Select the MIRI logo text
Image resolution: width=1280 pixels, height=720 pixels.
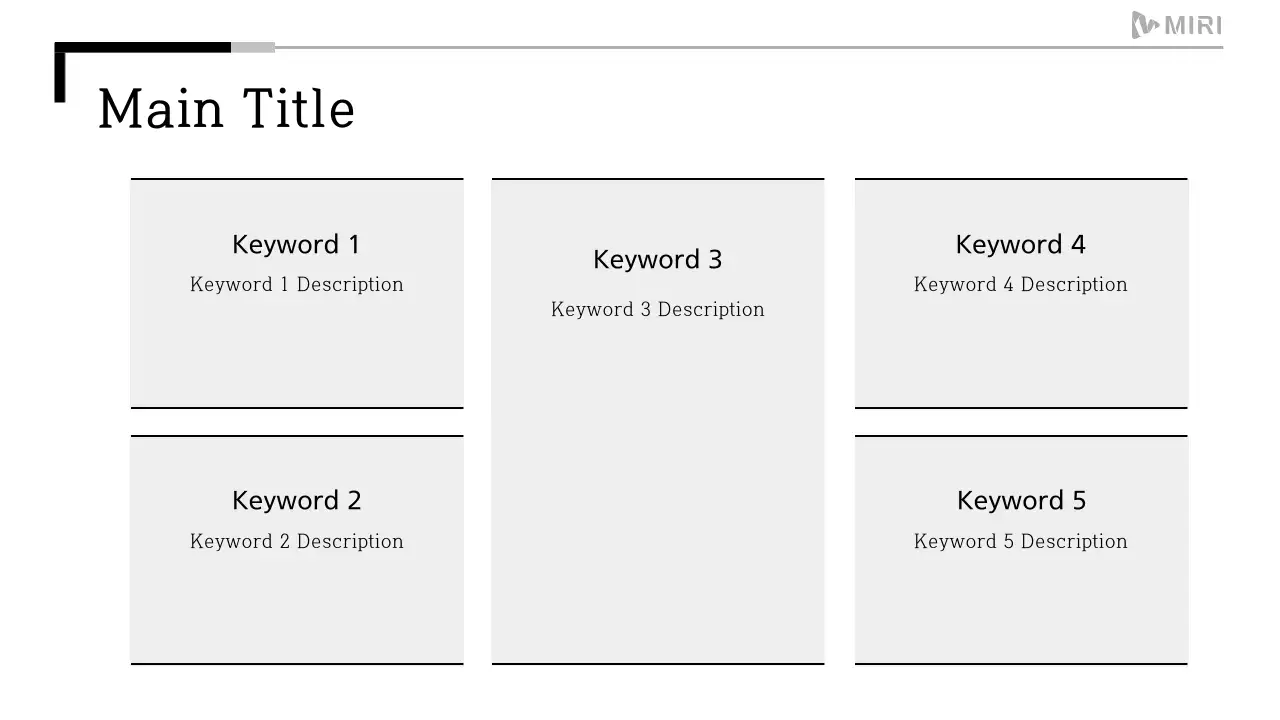[x=1194, y=26]
